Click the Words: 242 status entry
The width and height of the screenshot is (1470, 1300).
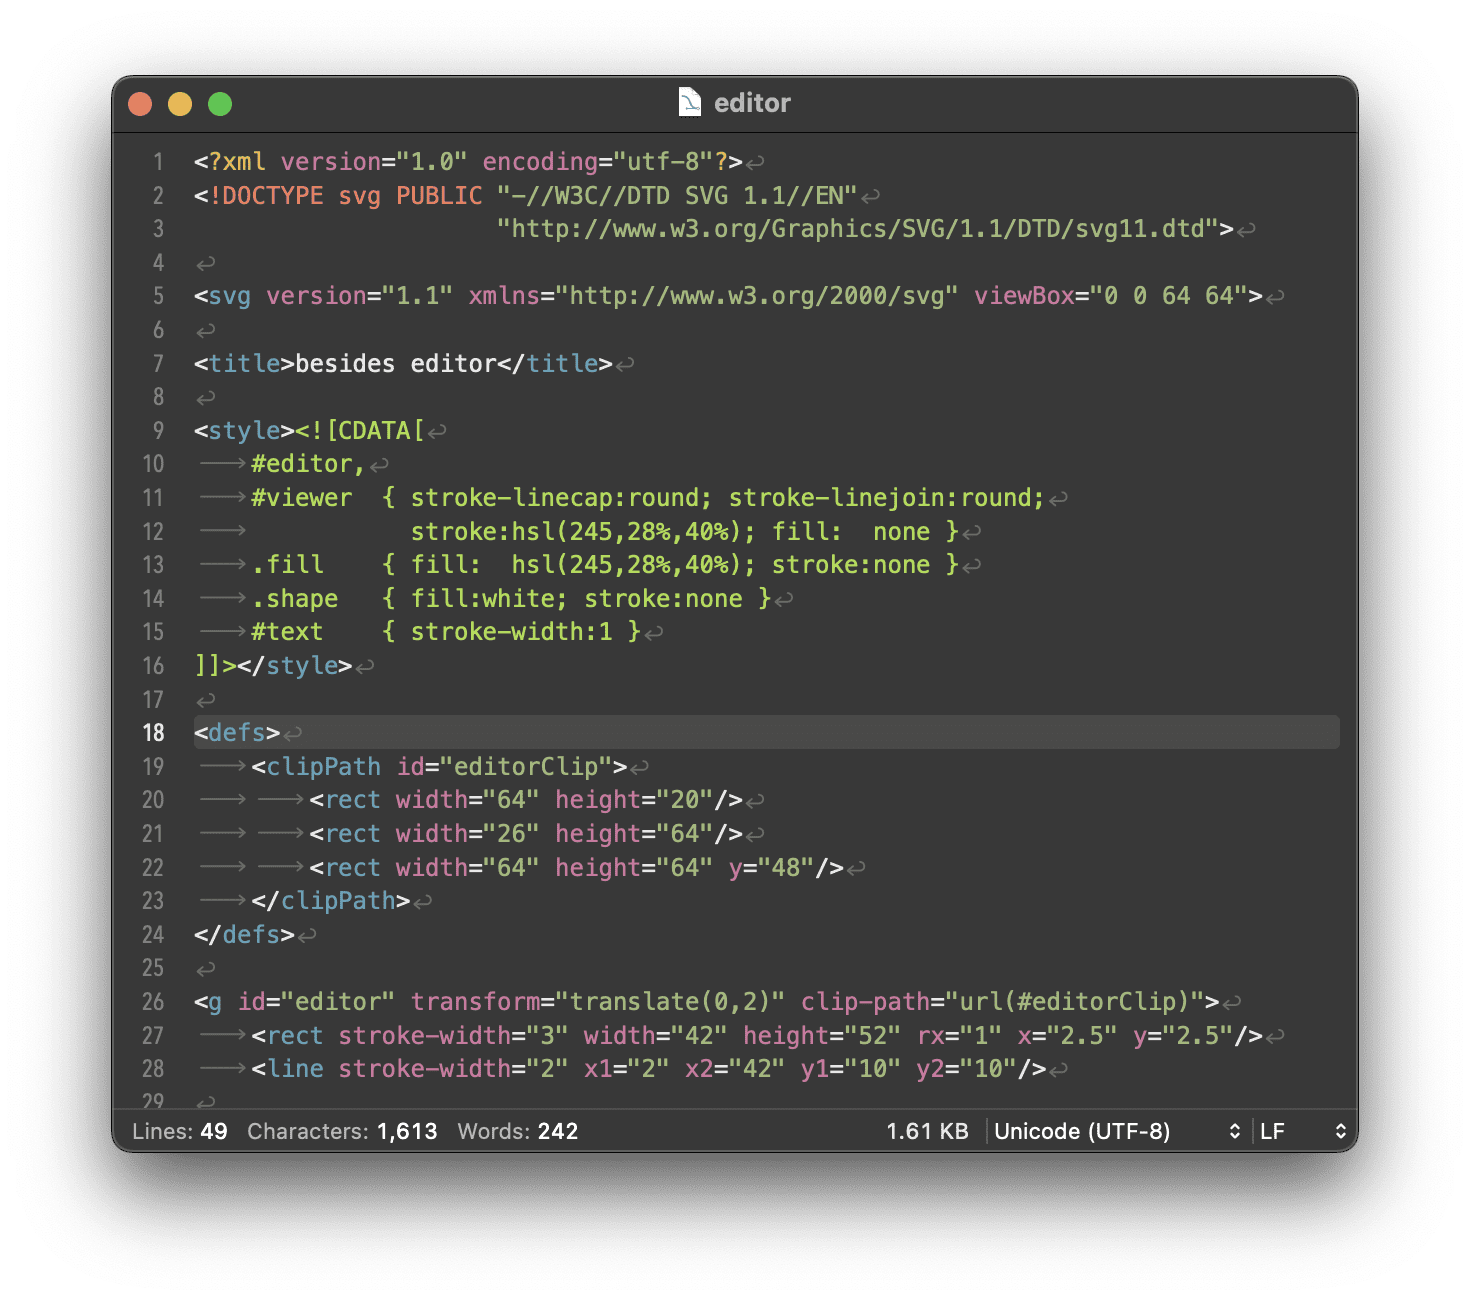pyautogui.click(x=518, y=1131)
